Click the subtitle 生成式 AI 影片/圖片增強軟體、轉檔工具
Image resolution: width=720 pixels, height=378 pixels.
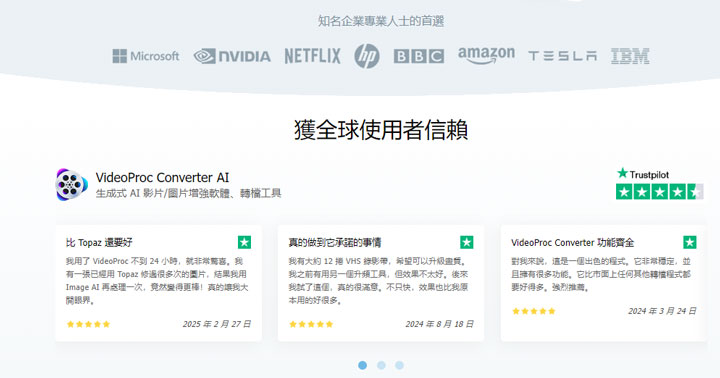tap(188, 193)
